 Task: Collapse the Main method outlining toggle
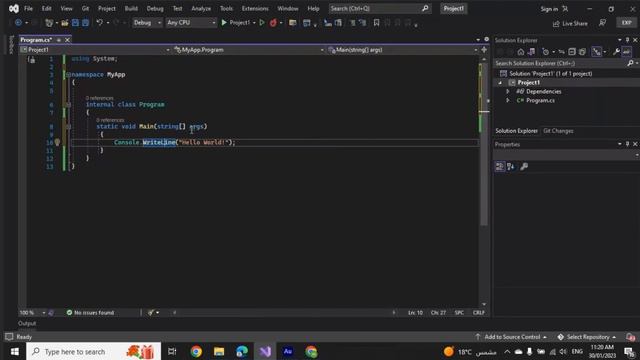tap(69, 127)
